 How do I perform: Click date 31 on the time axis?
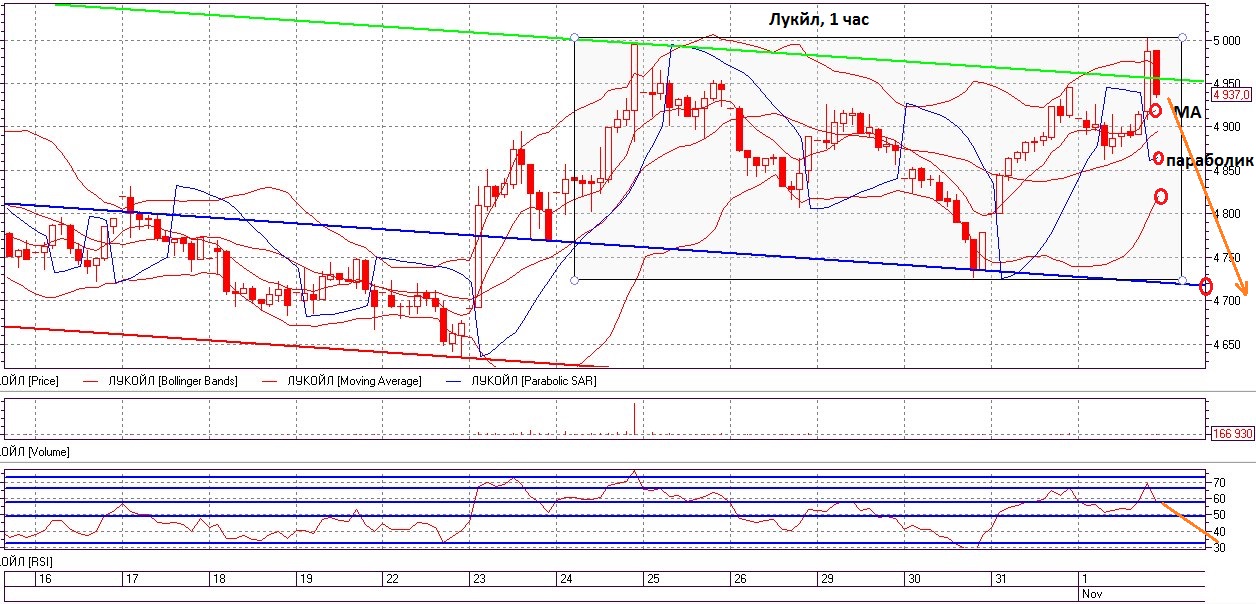click(x=1000, y=579)
